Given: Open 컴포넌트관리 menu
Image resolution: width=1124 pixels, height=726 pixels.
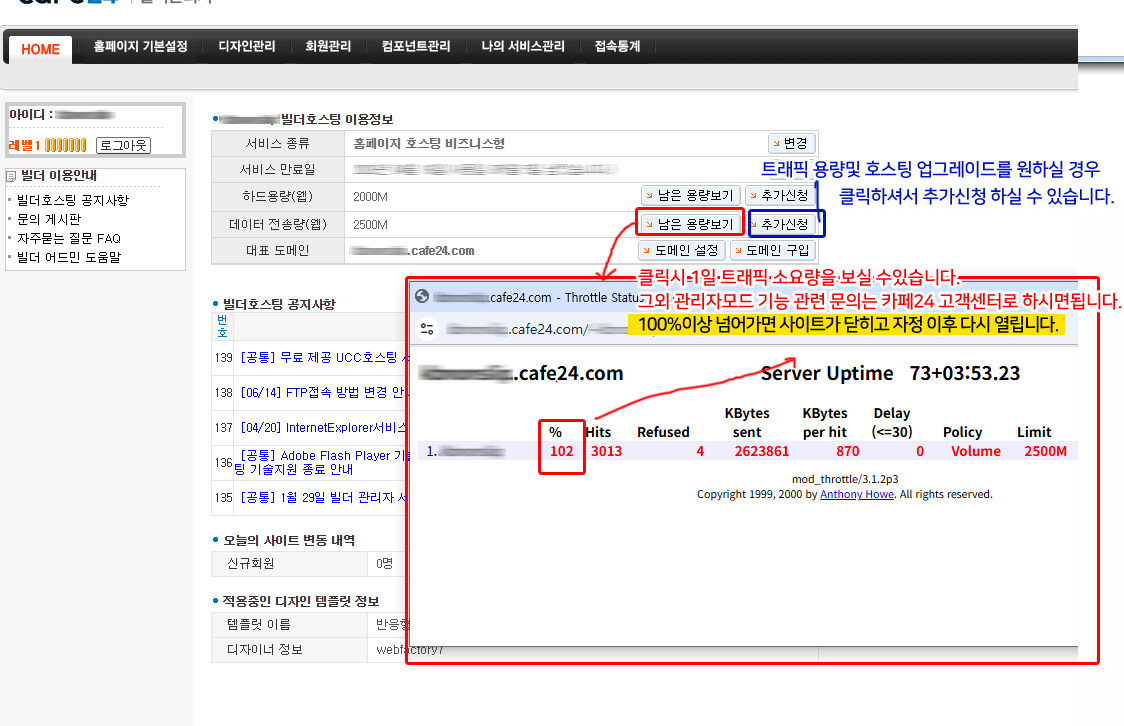Looking at the screenshot, I should point(416,47).
